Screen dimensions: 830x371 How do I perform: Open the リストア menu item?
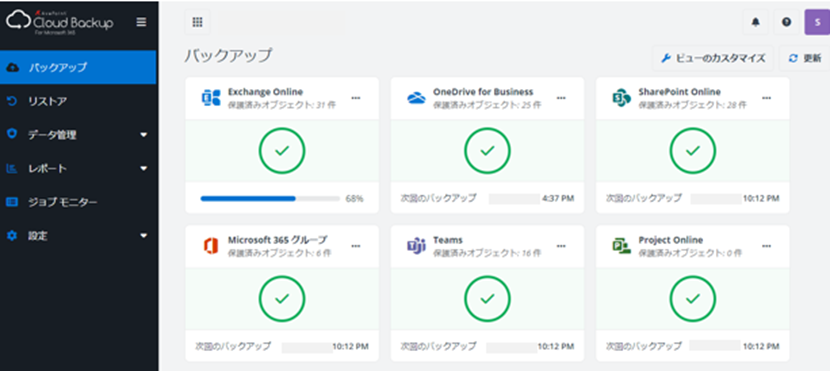pyautogui.click(x=78, y=101)
